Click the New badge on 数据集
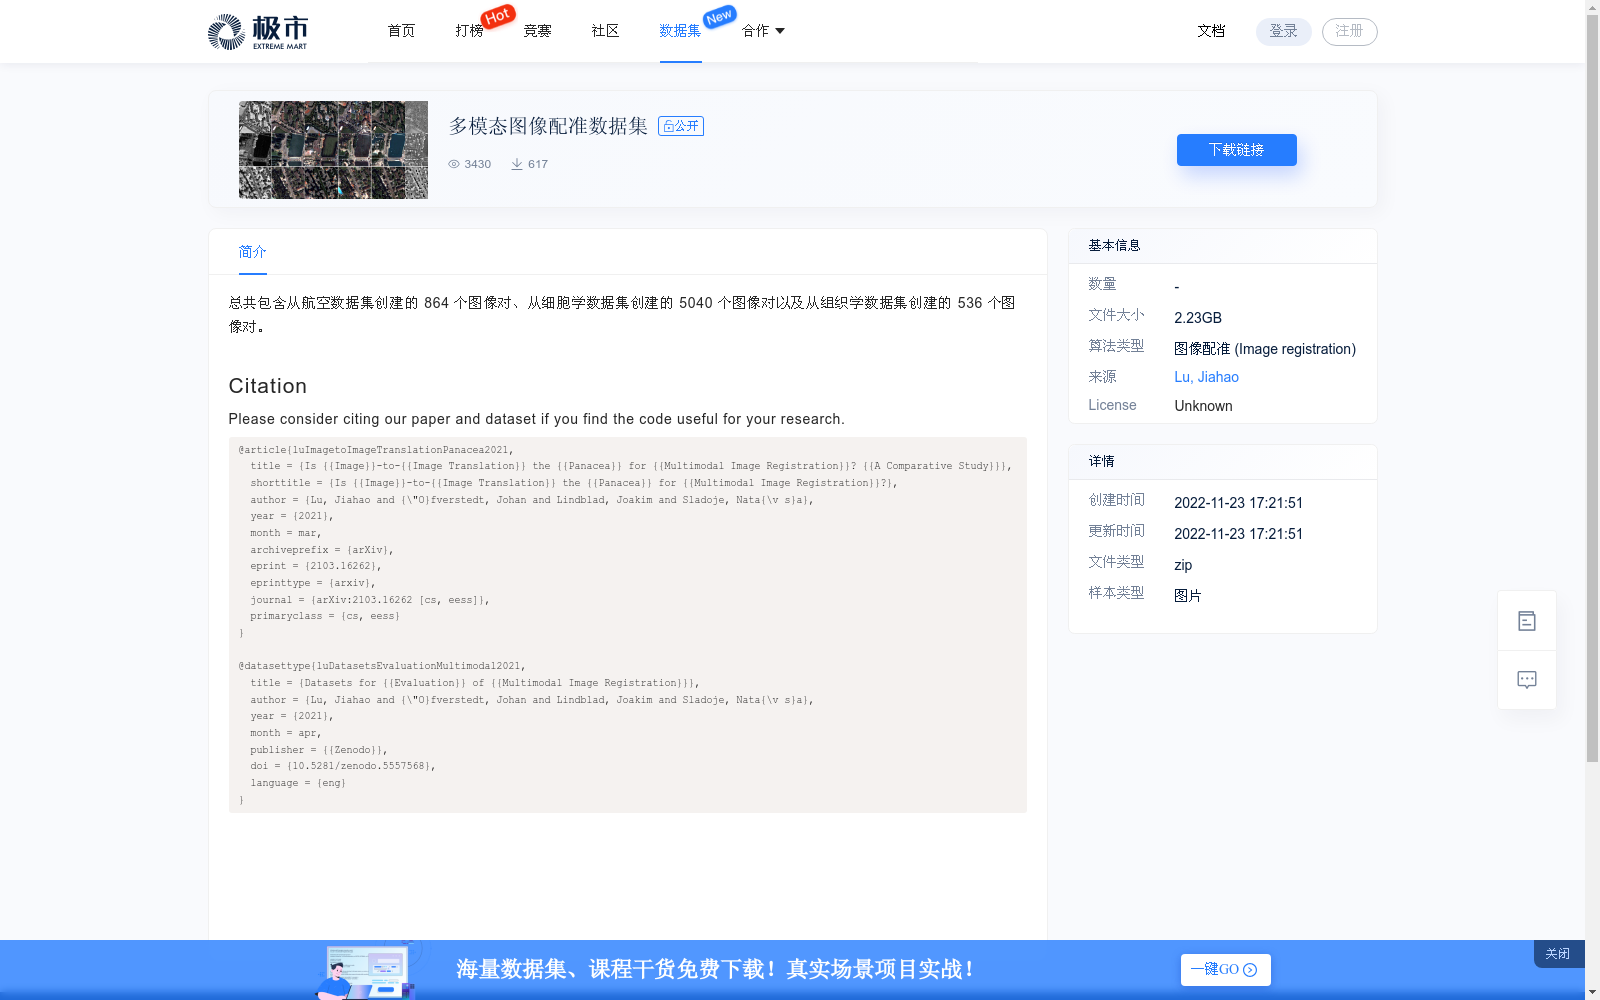This screenshot has height=1000, width=1600. coord(719,17)
